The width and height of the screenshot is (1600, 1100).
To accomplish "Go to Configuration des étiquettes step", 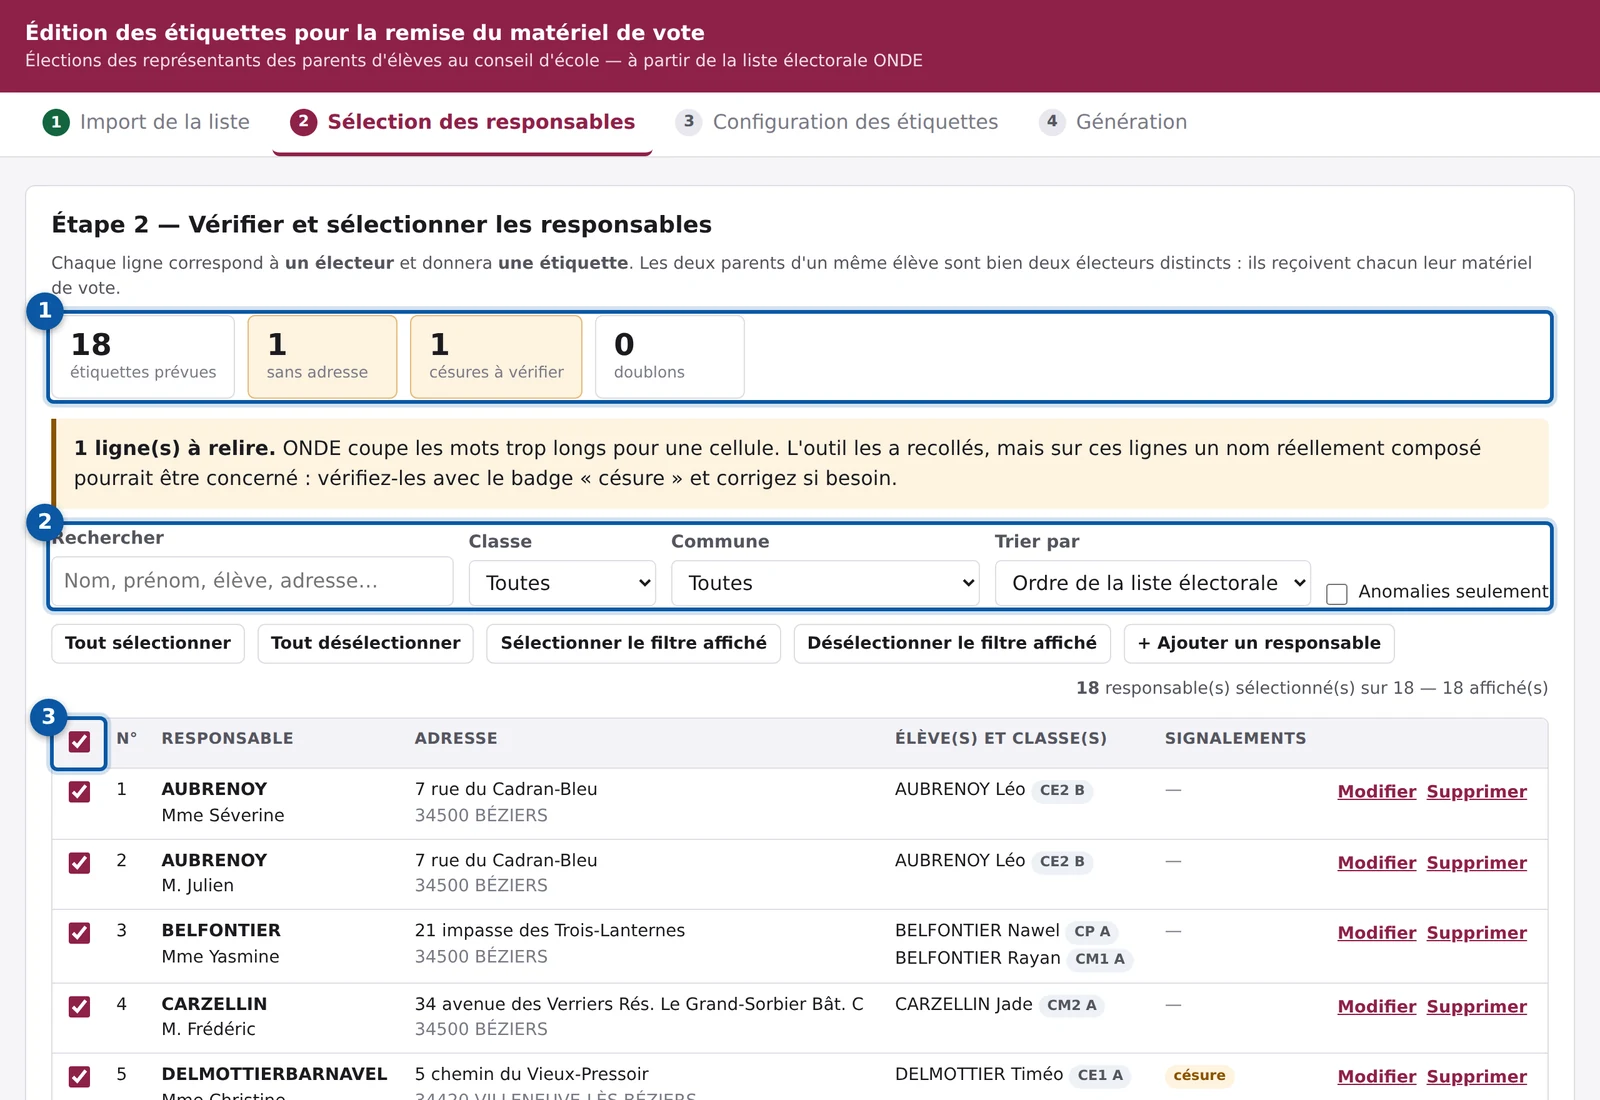I will click(x=837, y=122).
